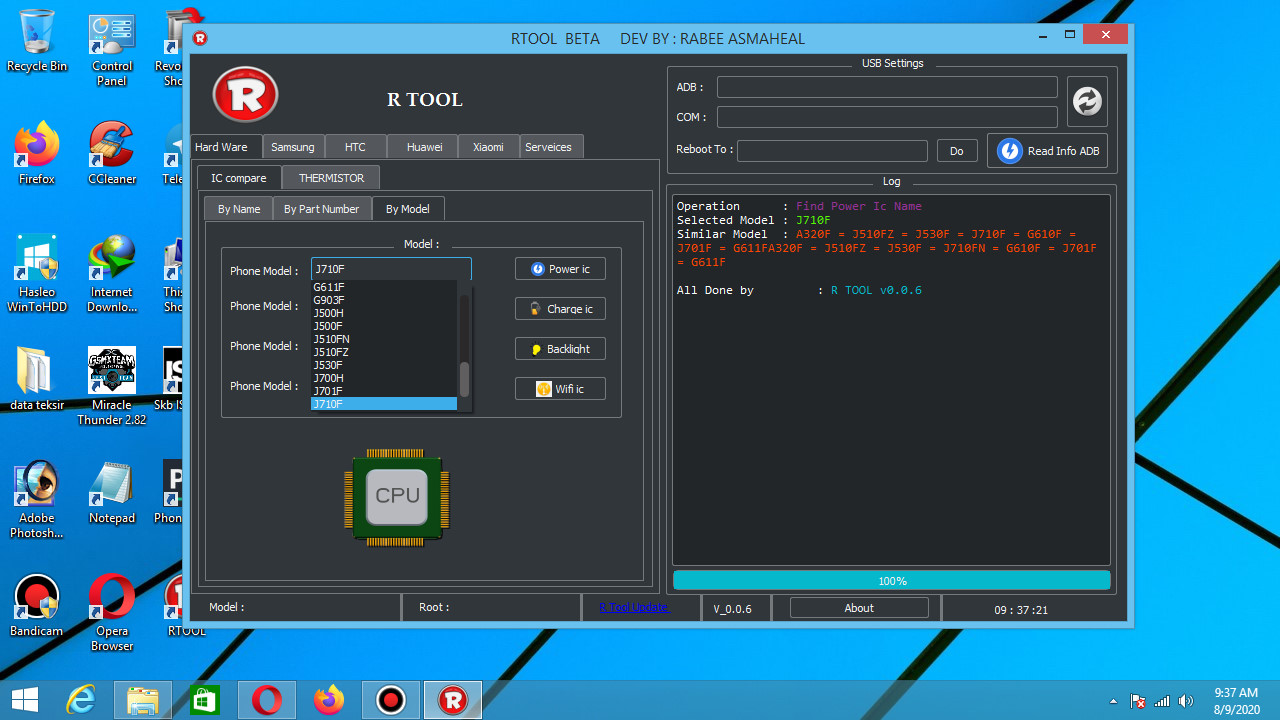Switch to Bandicam recorder in taskbar
1280x720 pixels.
click(x=390, y=700)
